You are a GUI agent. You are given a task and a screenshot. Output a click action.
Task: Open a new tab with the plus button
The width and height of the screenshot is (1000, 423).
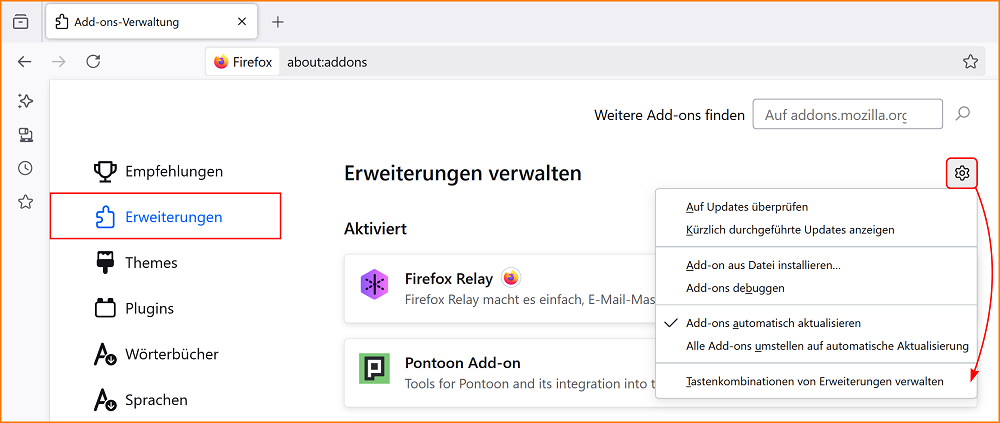pos(277,22)
